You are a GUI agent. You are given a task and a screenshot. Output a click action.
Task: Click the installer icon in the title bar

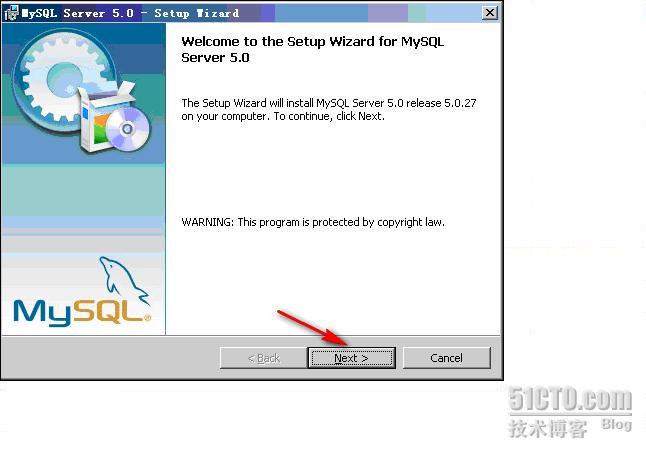click(x=11, y=13)
